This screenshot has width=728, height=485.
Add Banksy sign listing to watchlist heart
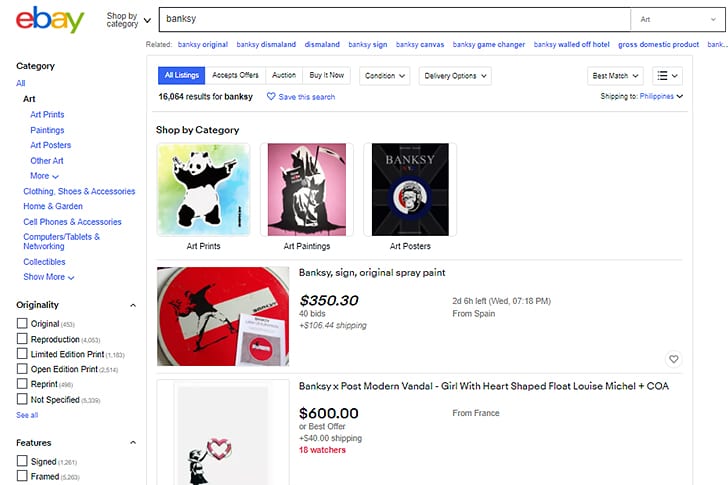(673, 359)
